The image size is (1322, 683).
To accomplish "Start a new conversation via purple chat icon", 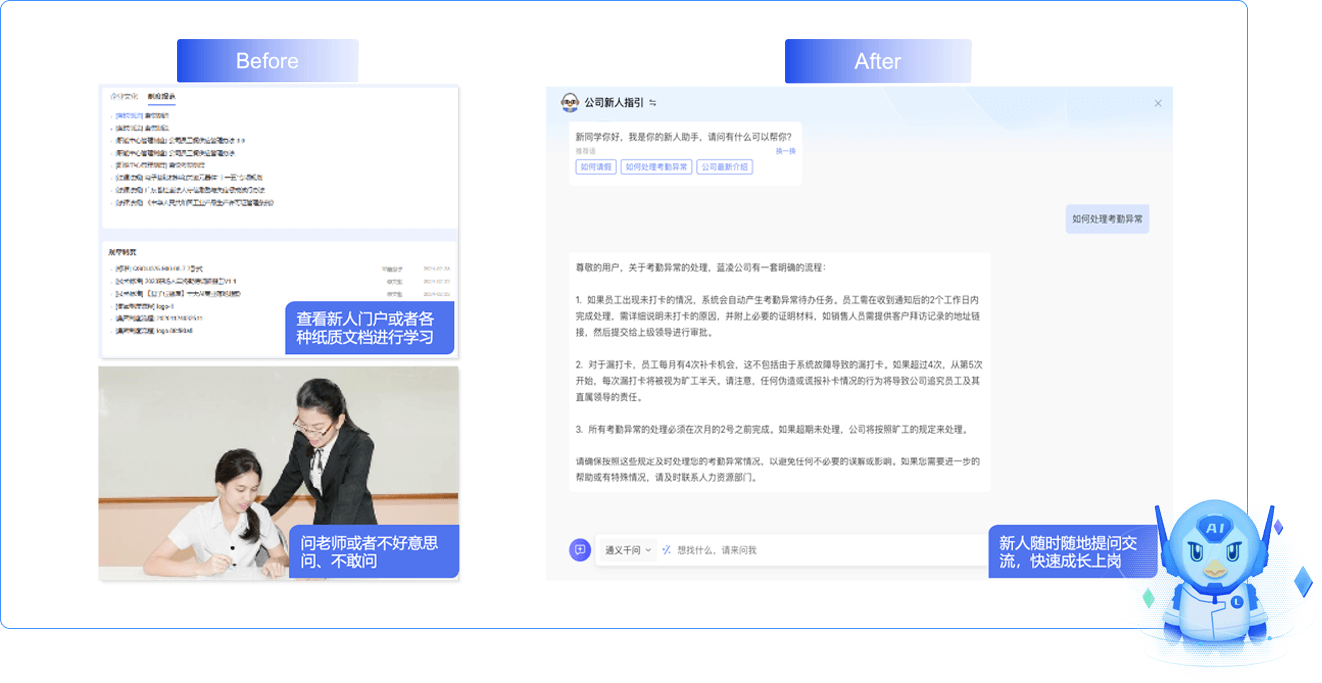I will (x=579, y=550).
